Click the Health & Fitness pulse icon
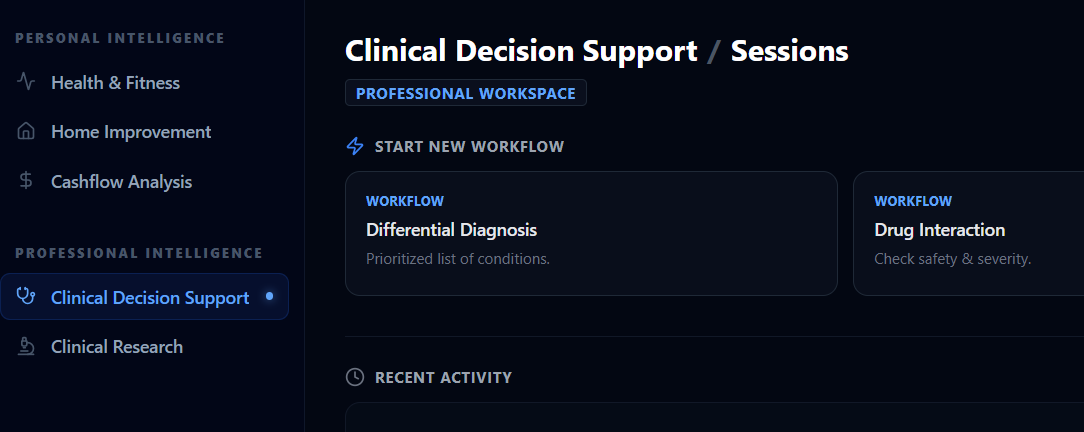This screenshot has height=432, width=1084. [27, 82]
